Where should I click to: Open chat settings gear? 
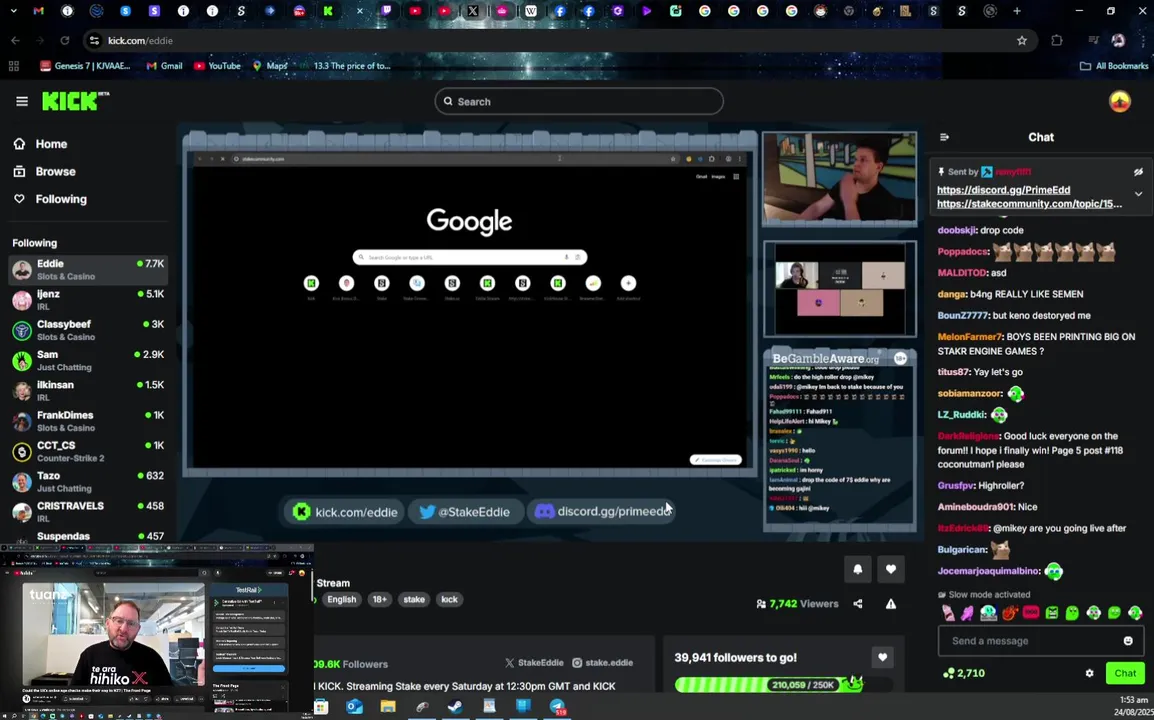1089,673
